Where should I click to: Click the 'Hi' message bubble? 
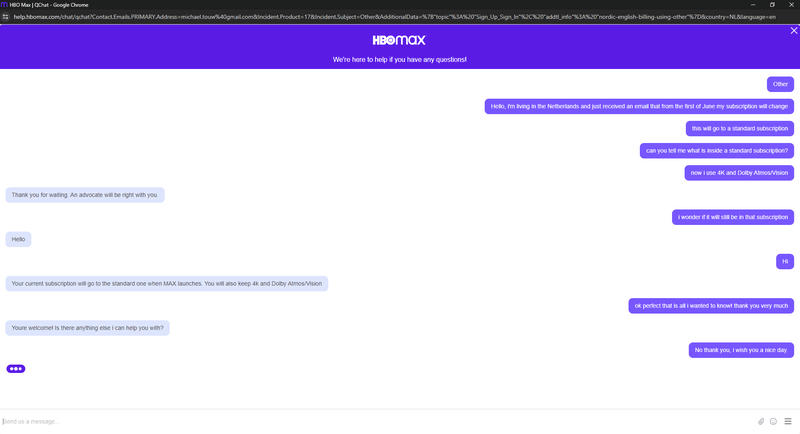point(785,262)
